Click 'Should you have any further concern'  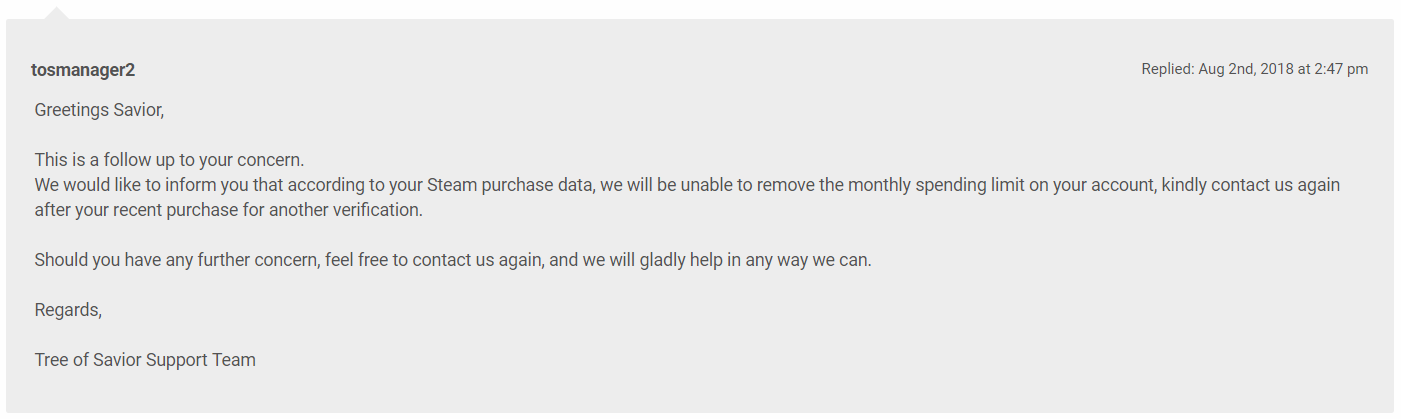pyautogui.click(x=175, y=260)
